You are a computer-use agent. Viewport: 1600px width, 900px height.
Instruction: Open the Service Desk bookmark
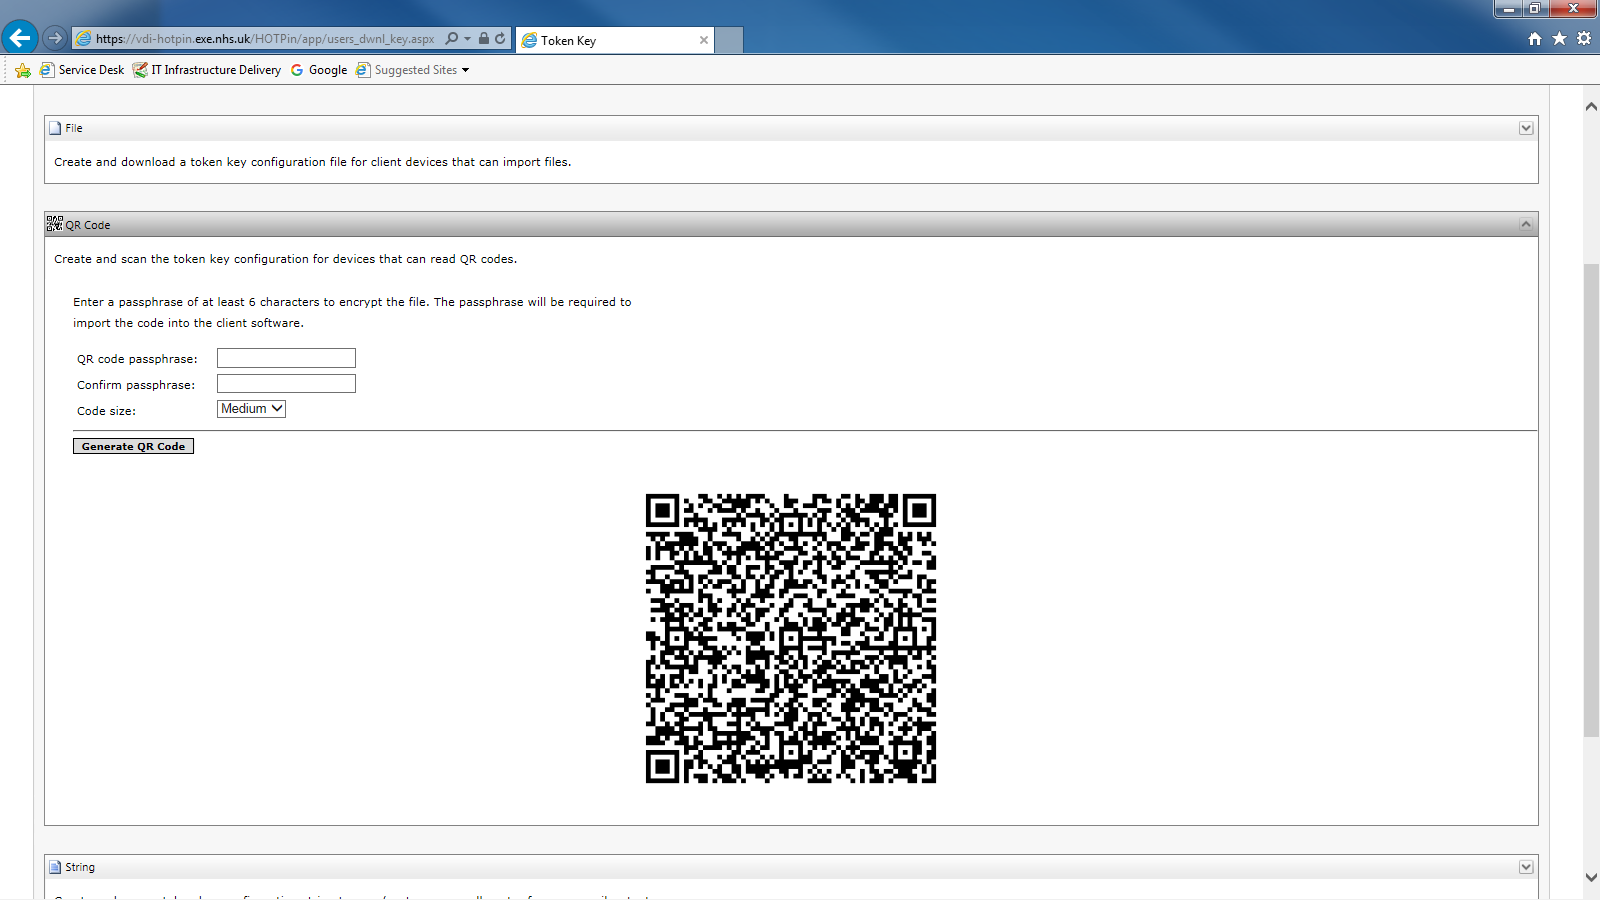pyautogui.click(x=82, y=70)
